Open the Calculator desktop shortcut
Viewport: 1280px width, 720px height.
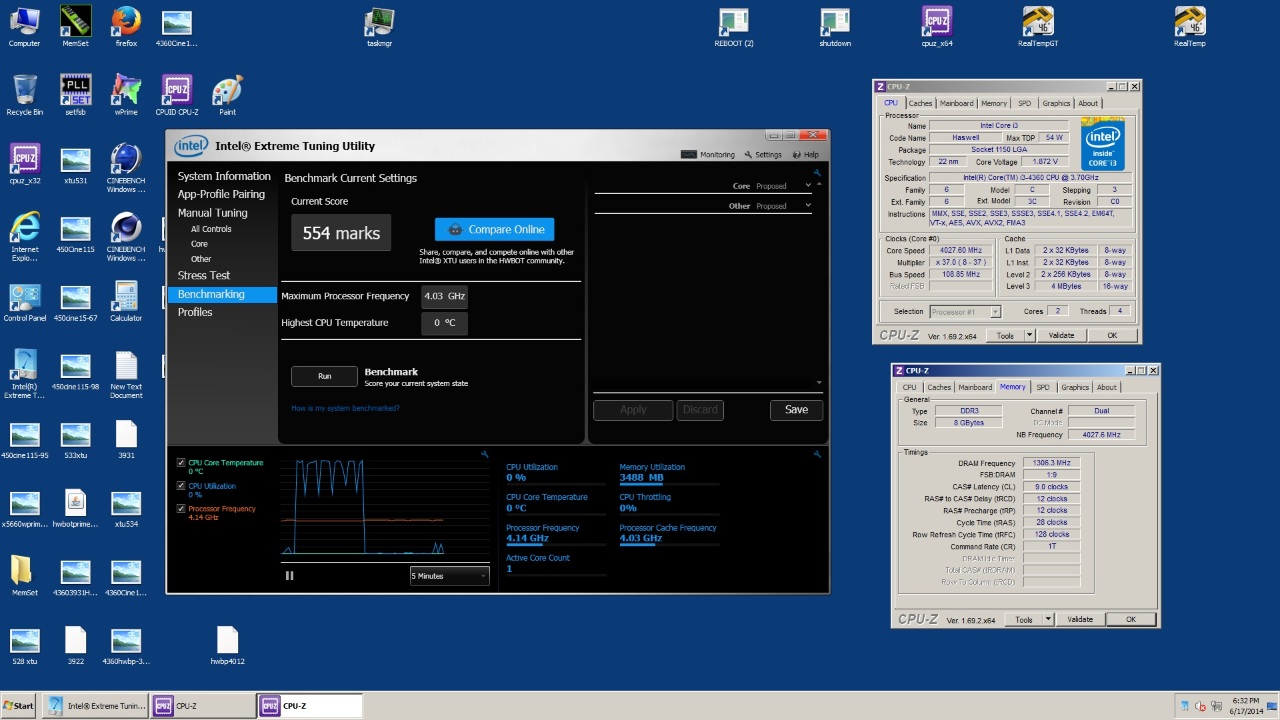[x=126, y=301]
